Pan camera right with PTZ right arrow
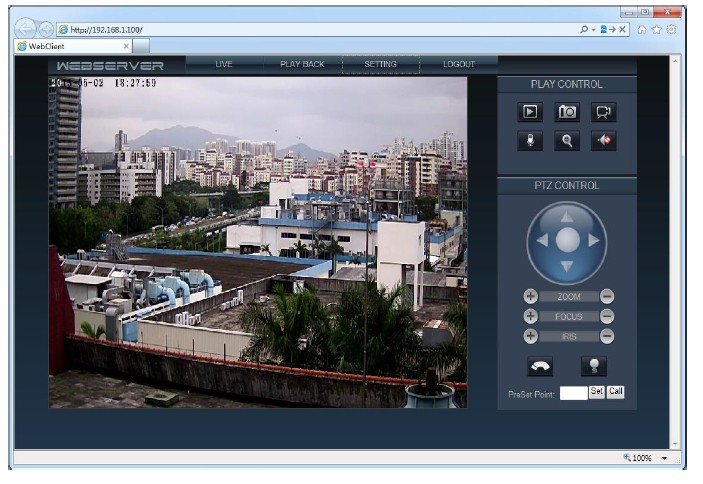703x484 pixels. [x=594, y=240]
